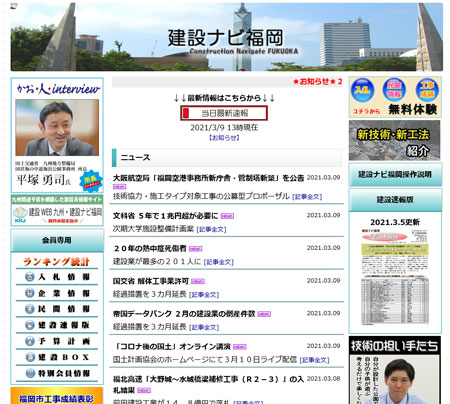Image resolution: width=450 pixels, height=404 pixels.
Task: Open the 福岡市工事成績表彰 banner
Action: coord(57,396)
